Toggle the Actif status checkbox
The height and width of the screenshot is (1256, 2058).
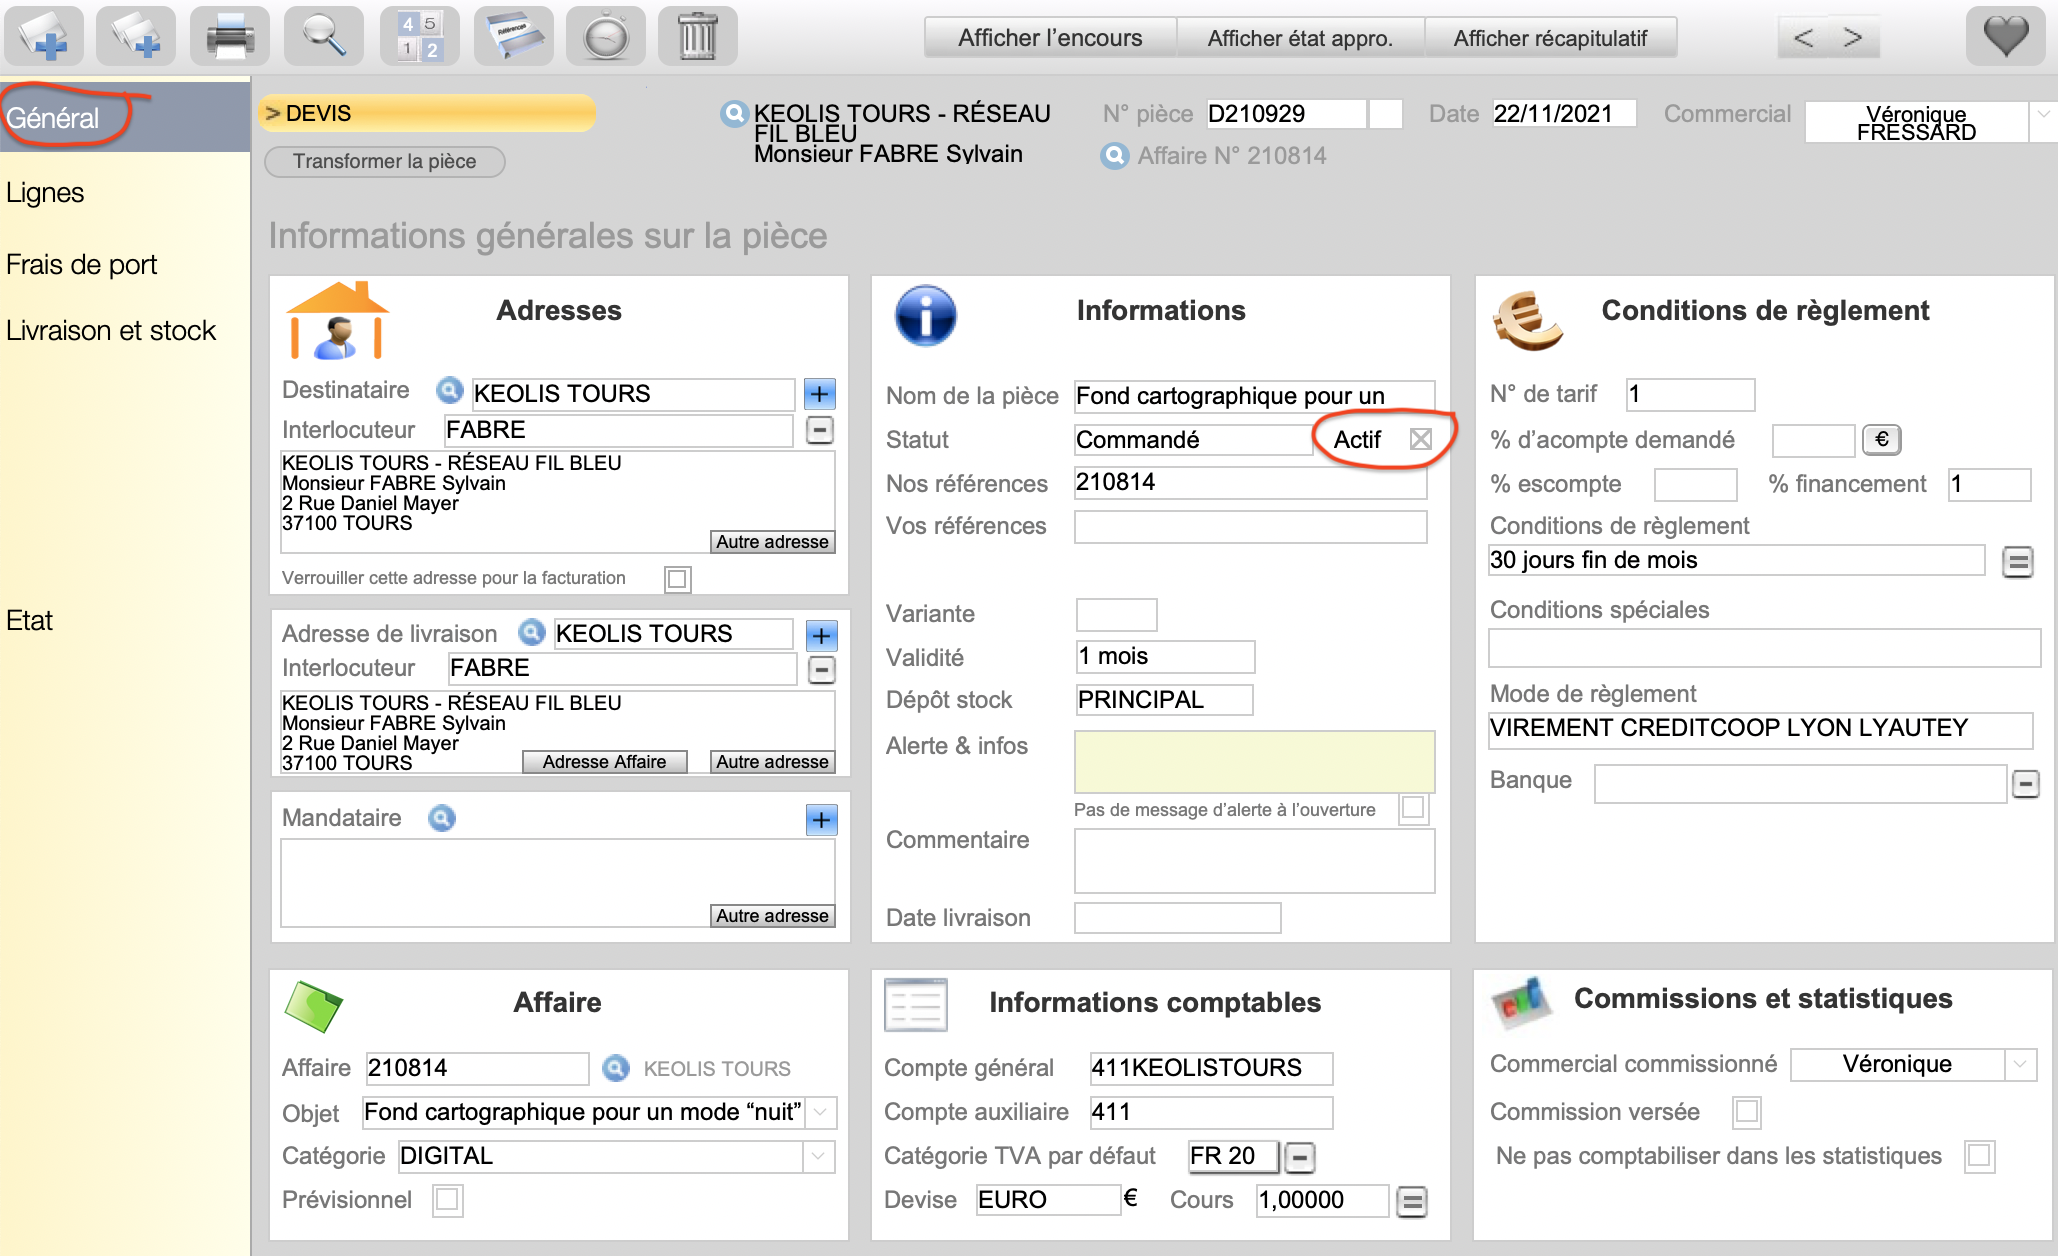tap(1420, 439)
